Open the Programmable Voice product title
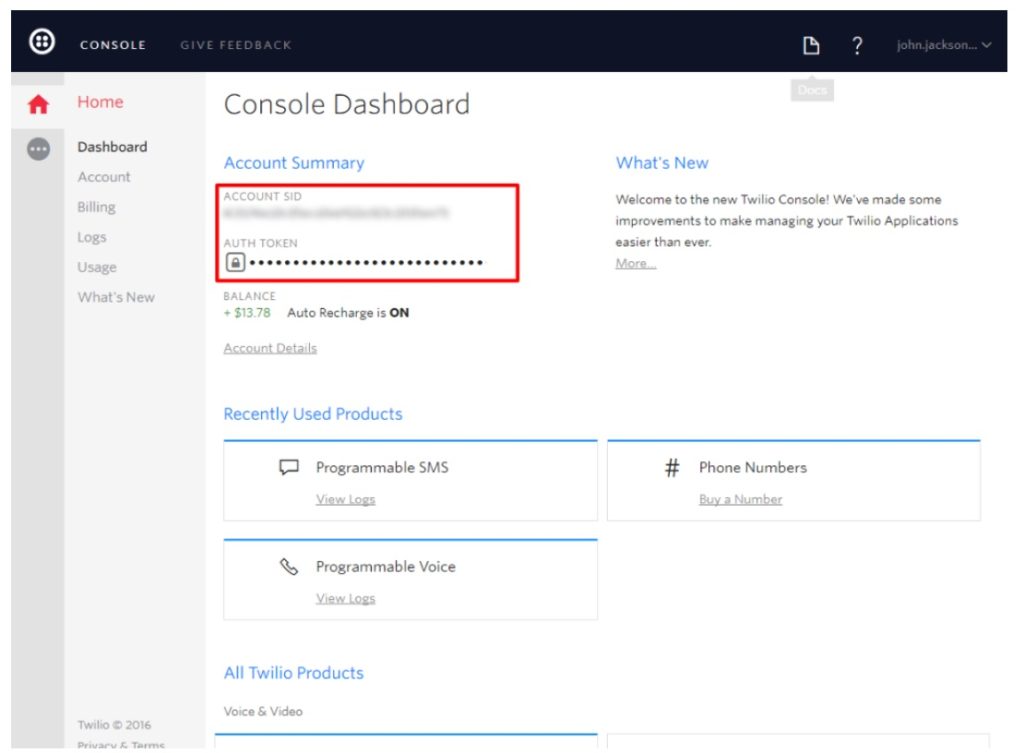The image size is (1024, 753). coord(386,567)
